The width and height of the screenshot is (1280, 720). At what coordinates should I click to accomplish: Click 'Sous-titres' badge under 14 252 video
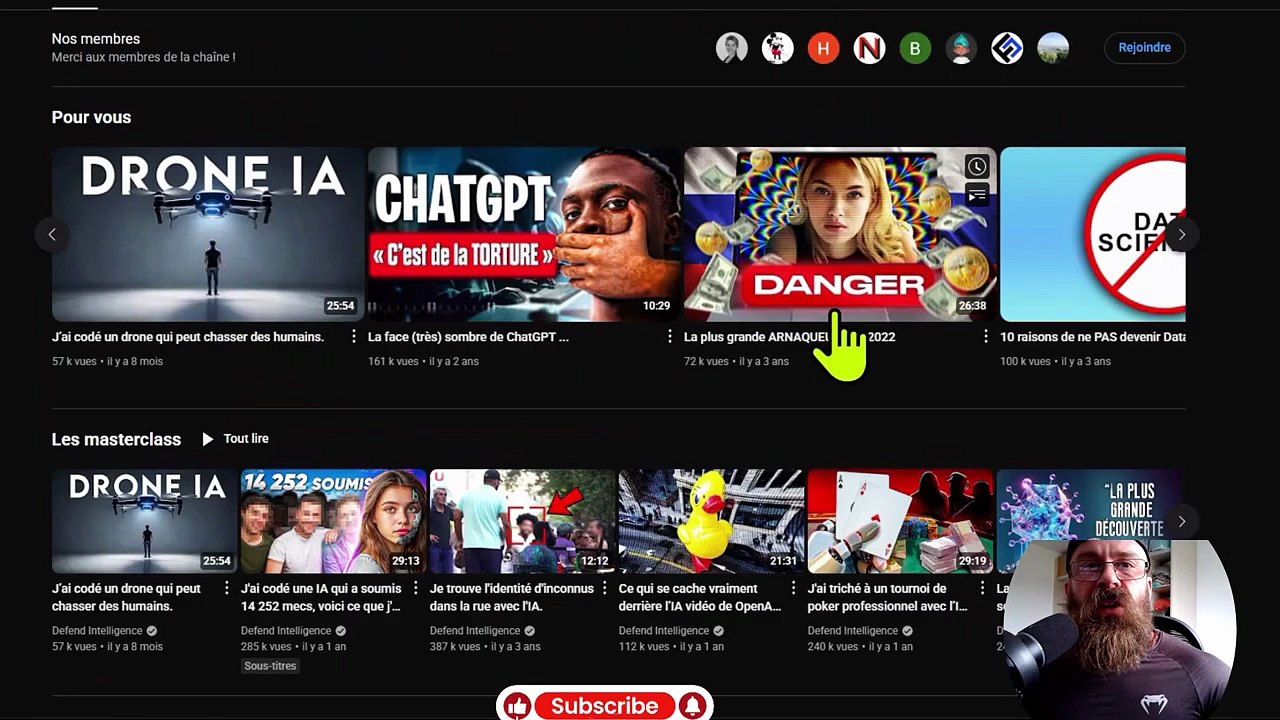270,666
